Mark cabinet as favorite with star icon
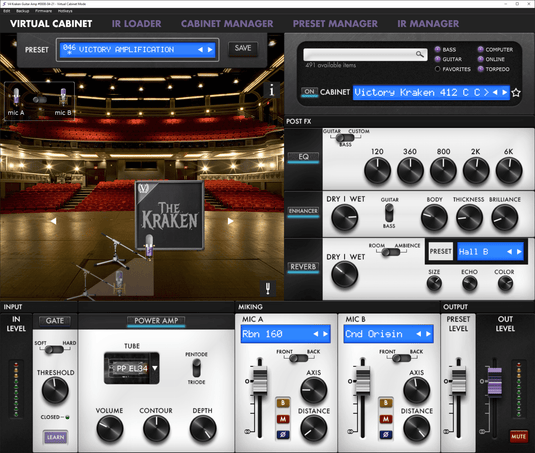Viewport: 535px width, 453px height. [516, 92]
